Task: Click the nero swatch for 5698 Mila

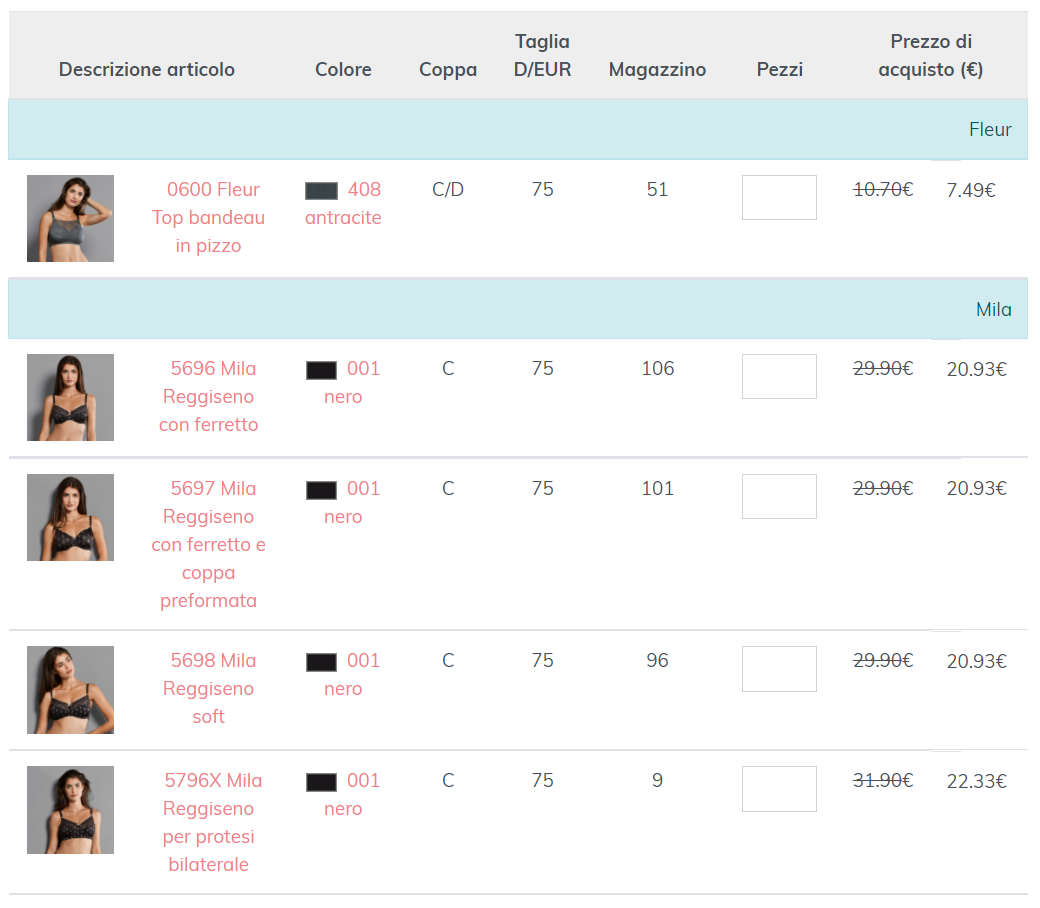Action: pyautogui.click(x=321, y=662)
